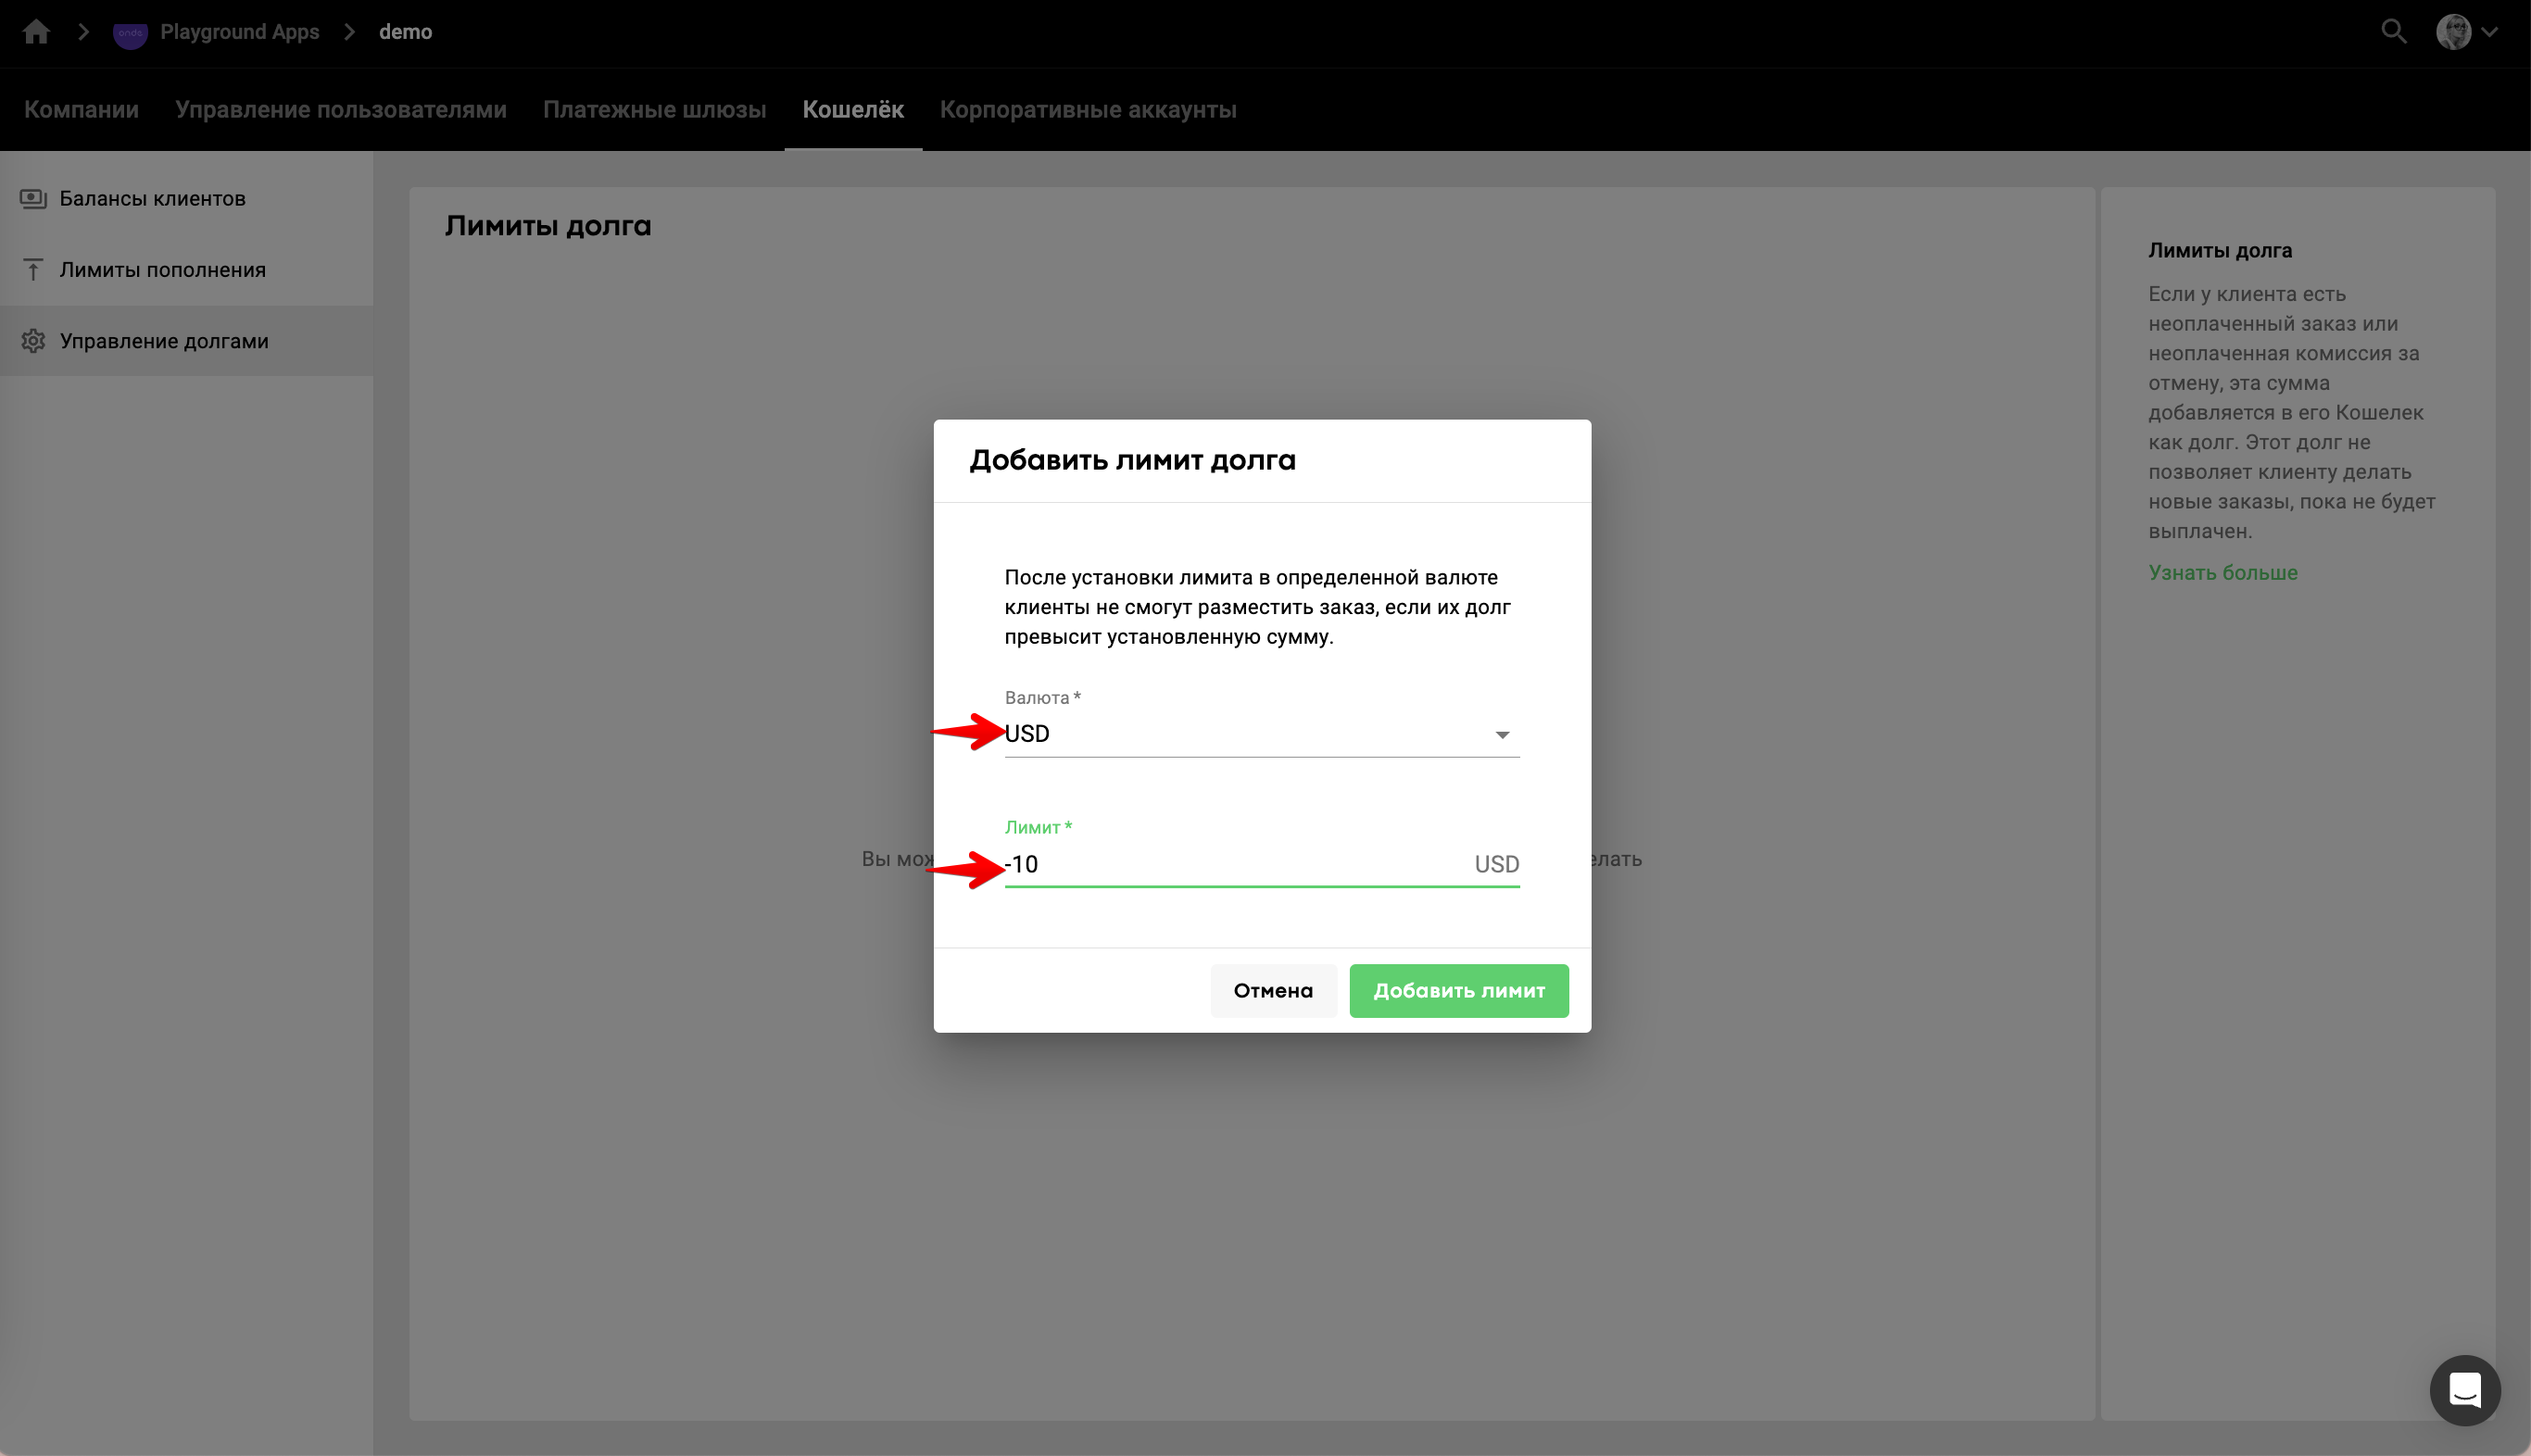
Task: Click the client balances money icon
Action: click(x=33, y=198)
